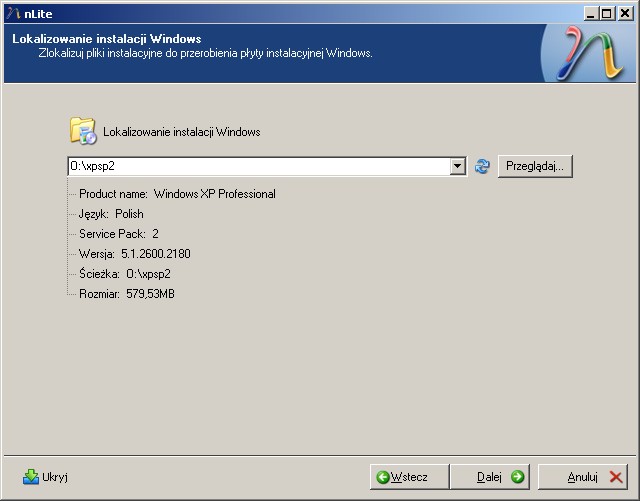The width and height of the screenshot is (640, 501).
Task: Click Ukryj to hide nLite to tray
Action: tap(45, 477)
